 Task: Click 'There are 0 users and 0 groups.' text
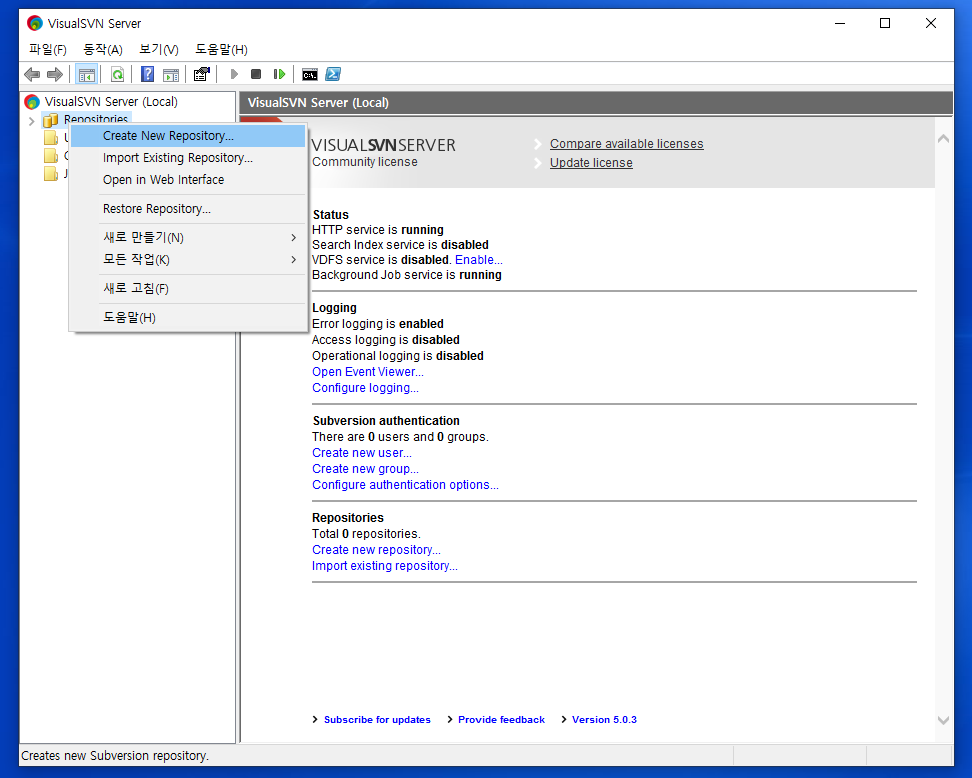[x=400, y=437]
